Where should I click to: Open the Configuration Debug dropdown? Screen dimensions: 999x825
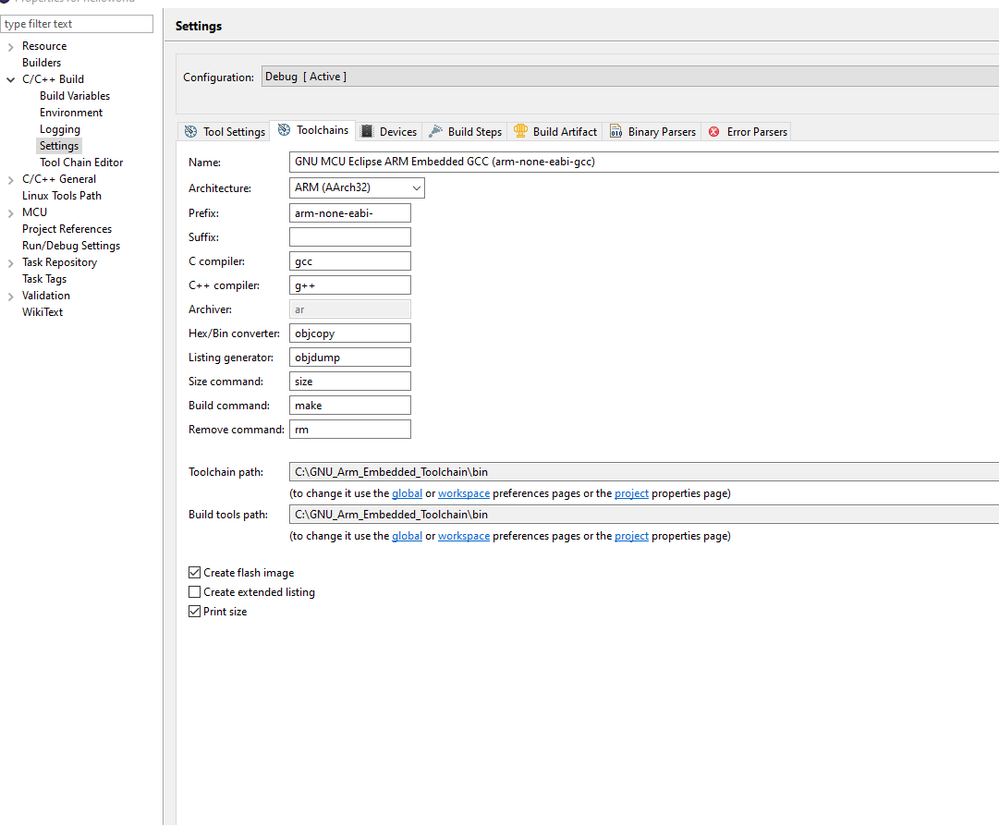click(x=629, y=76)
